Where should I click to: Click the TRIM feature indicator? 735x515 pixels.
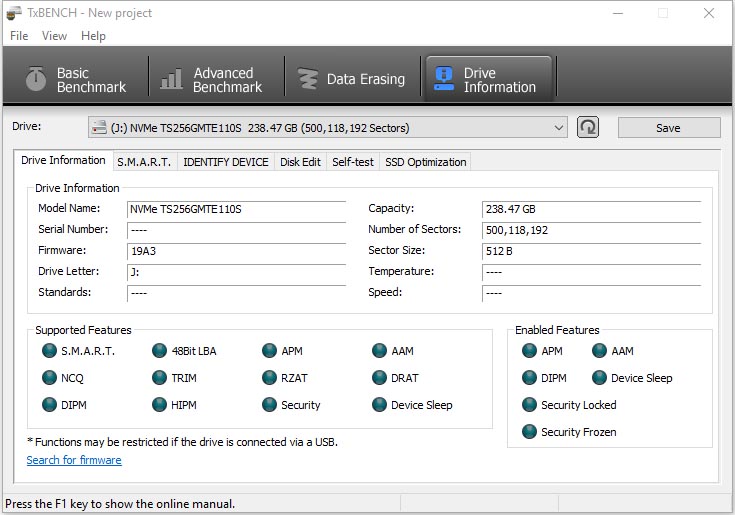tap(159, 378)
